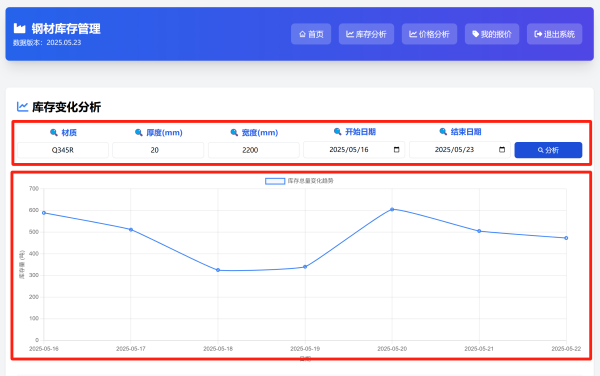
Task: Click the magnifier icon beside 宽度(mm) label
Action: [x=234, y=132]
